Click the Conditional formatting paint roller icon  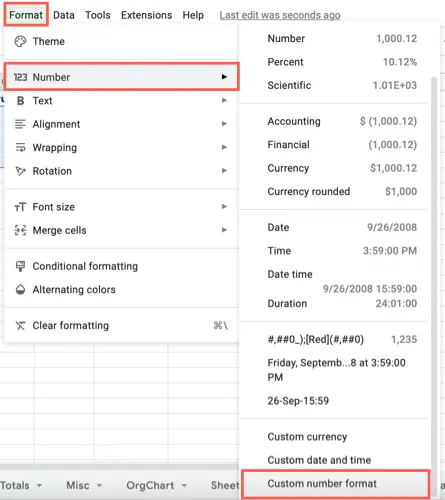[x=20, y=266]
